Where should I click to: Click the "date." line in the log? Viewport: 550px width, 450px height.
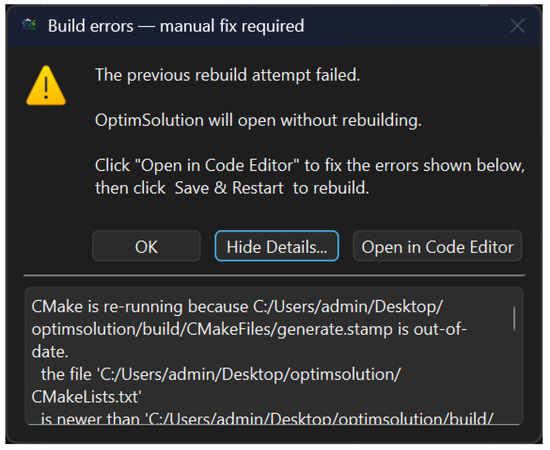click(x=50, y=352)
